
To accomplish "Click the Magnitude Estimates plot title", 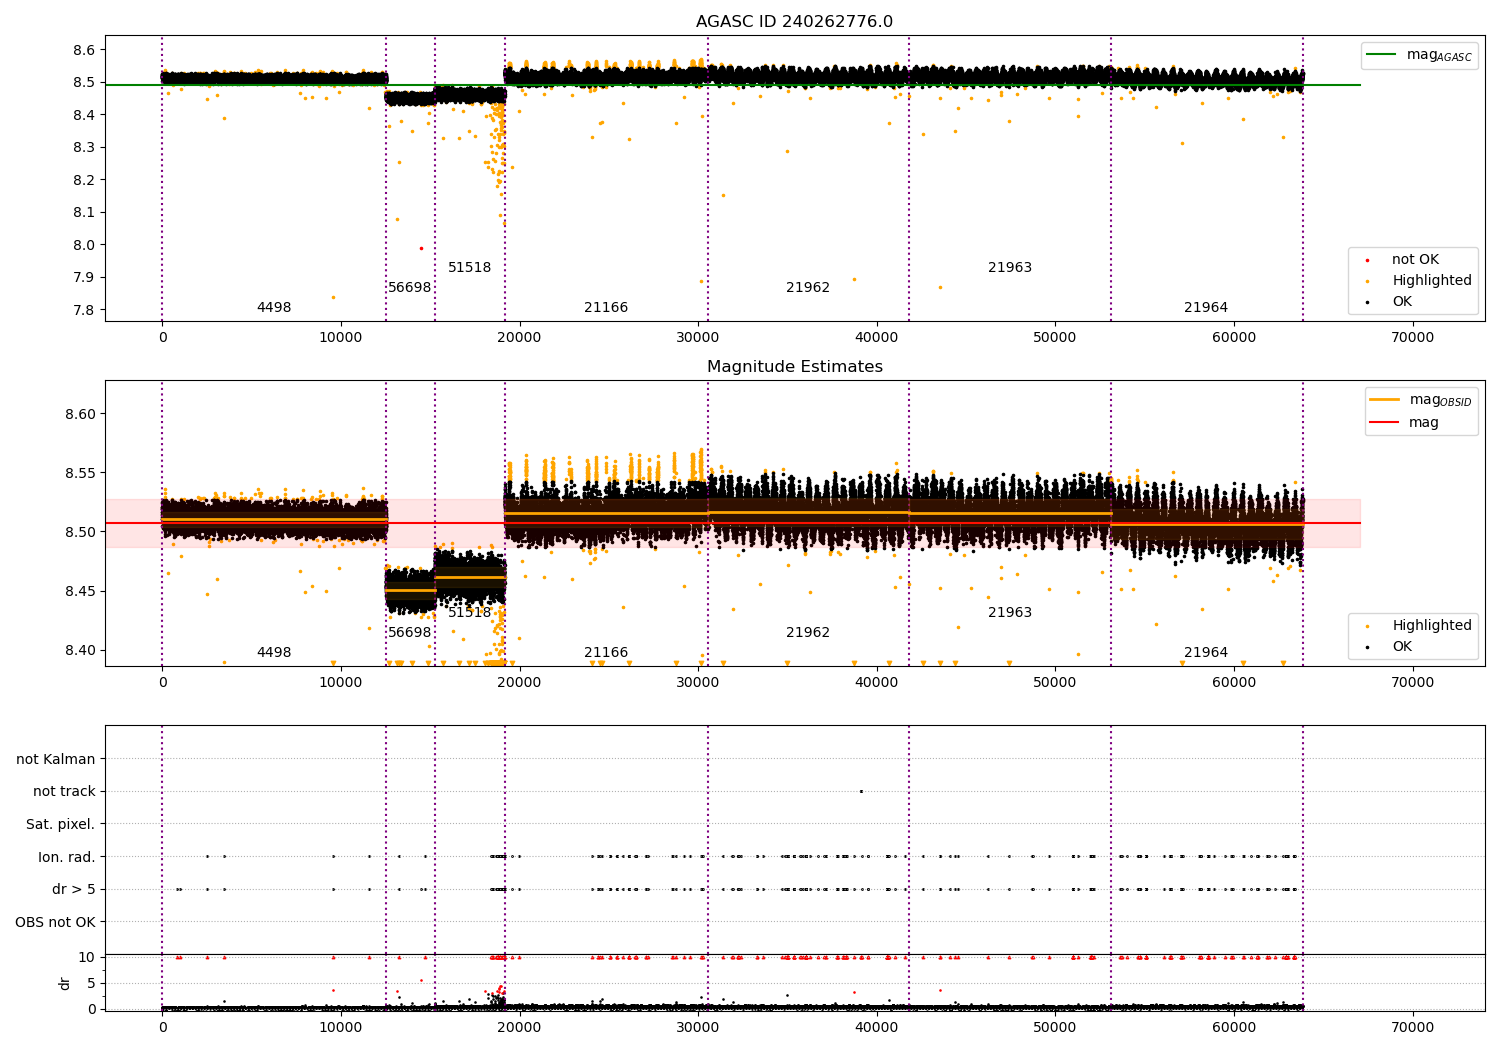I will coord(794,367).
